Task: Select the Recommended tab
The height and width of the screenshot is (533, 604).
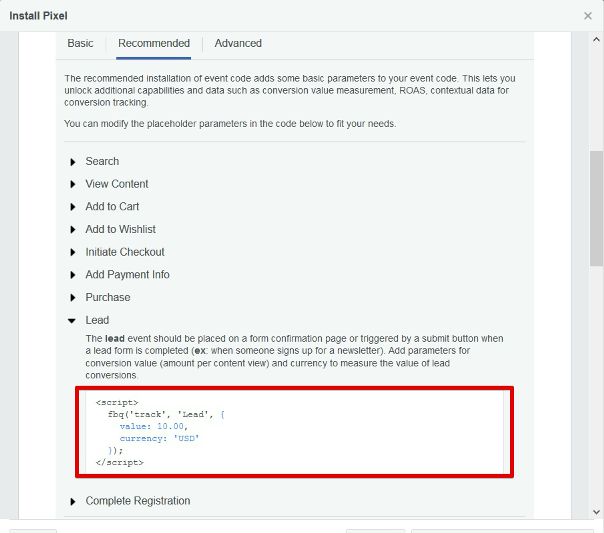Action: (x=154, y=43)
